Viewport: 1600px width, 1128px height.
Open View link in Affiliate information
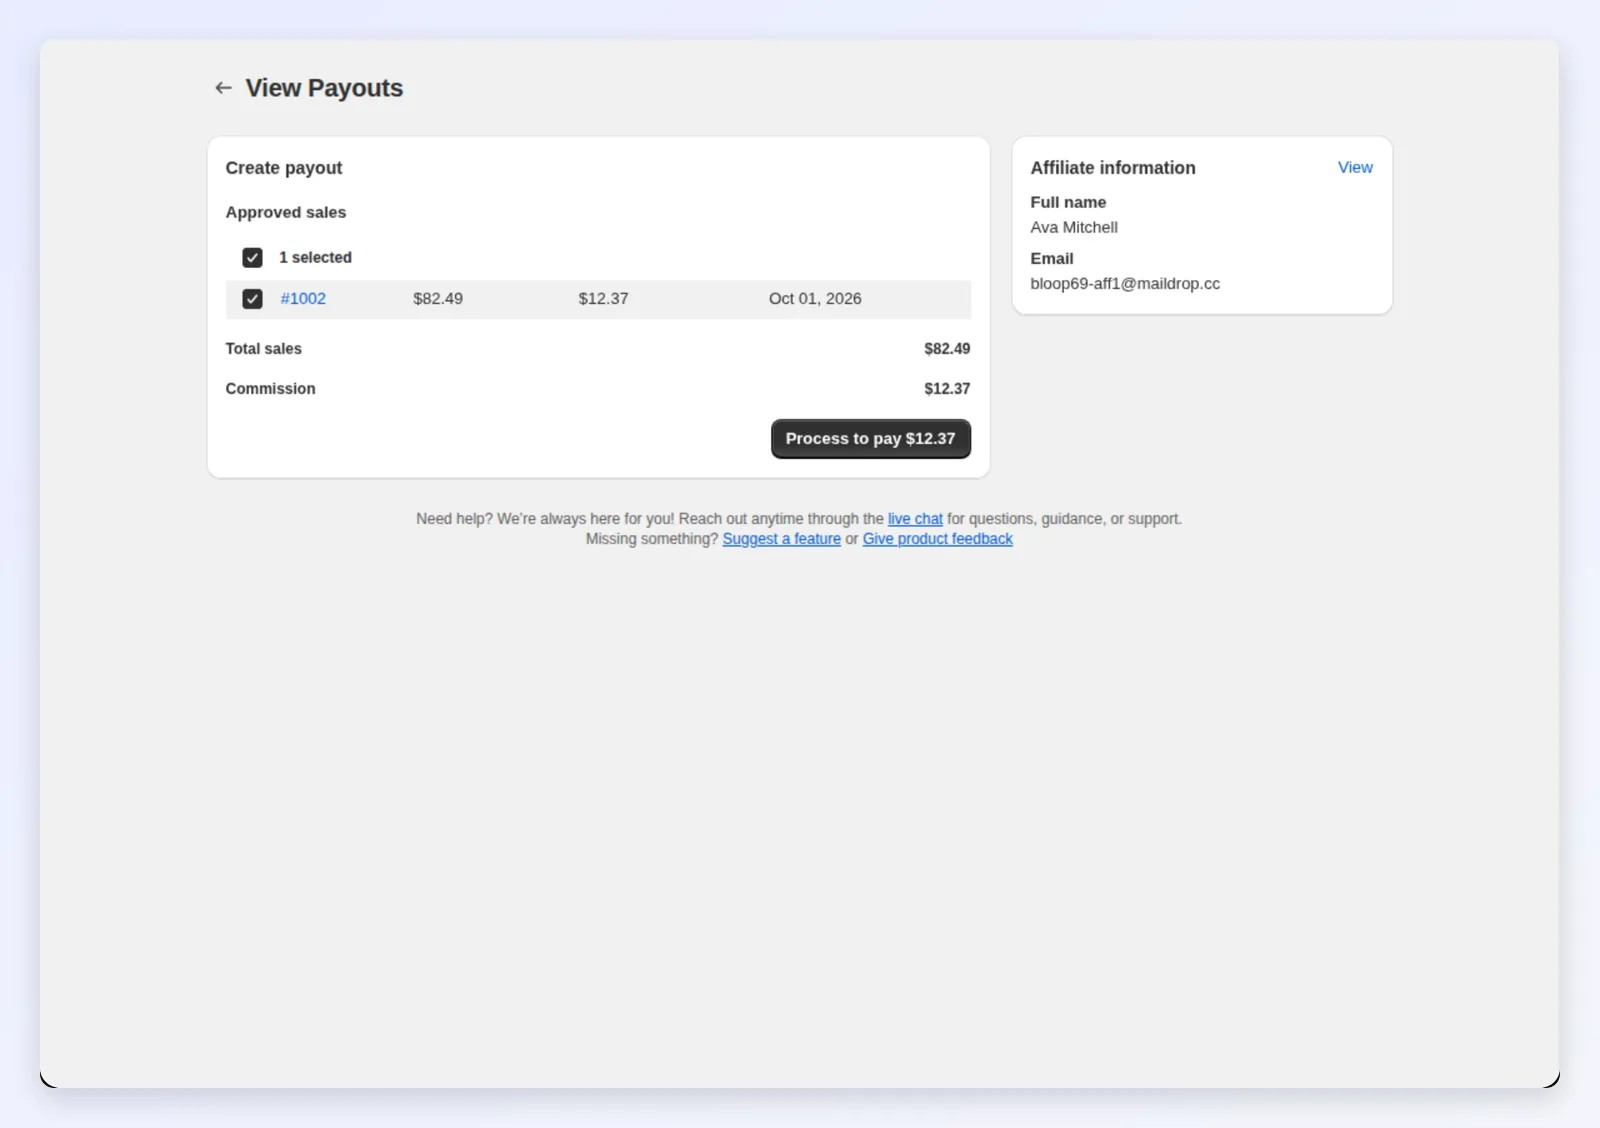[x=1355, y=168]
